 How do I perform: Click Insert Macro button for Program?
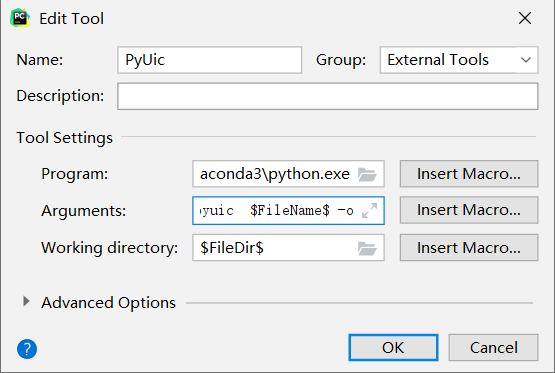pyautogui.click(x=469, y=174)
